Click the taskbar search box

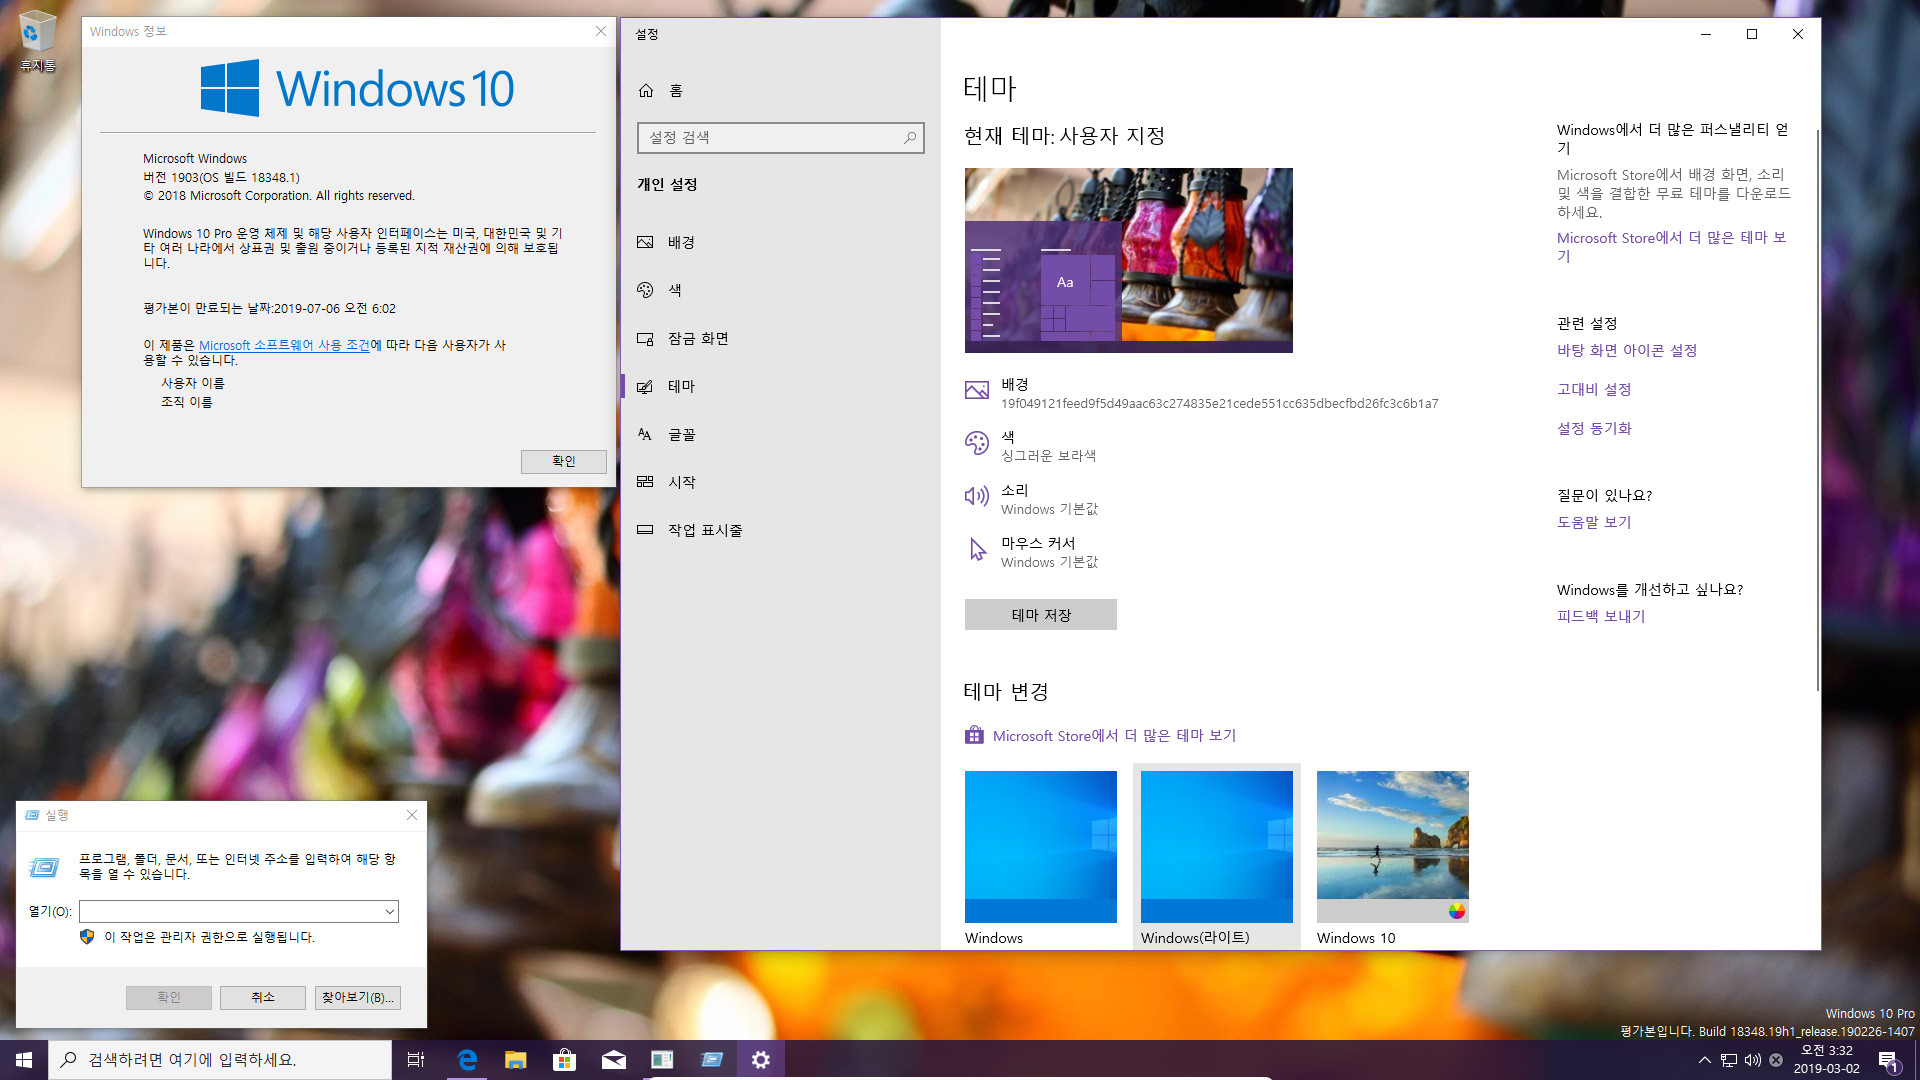(x=220, y=1060)
